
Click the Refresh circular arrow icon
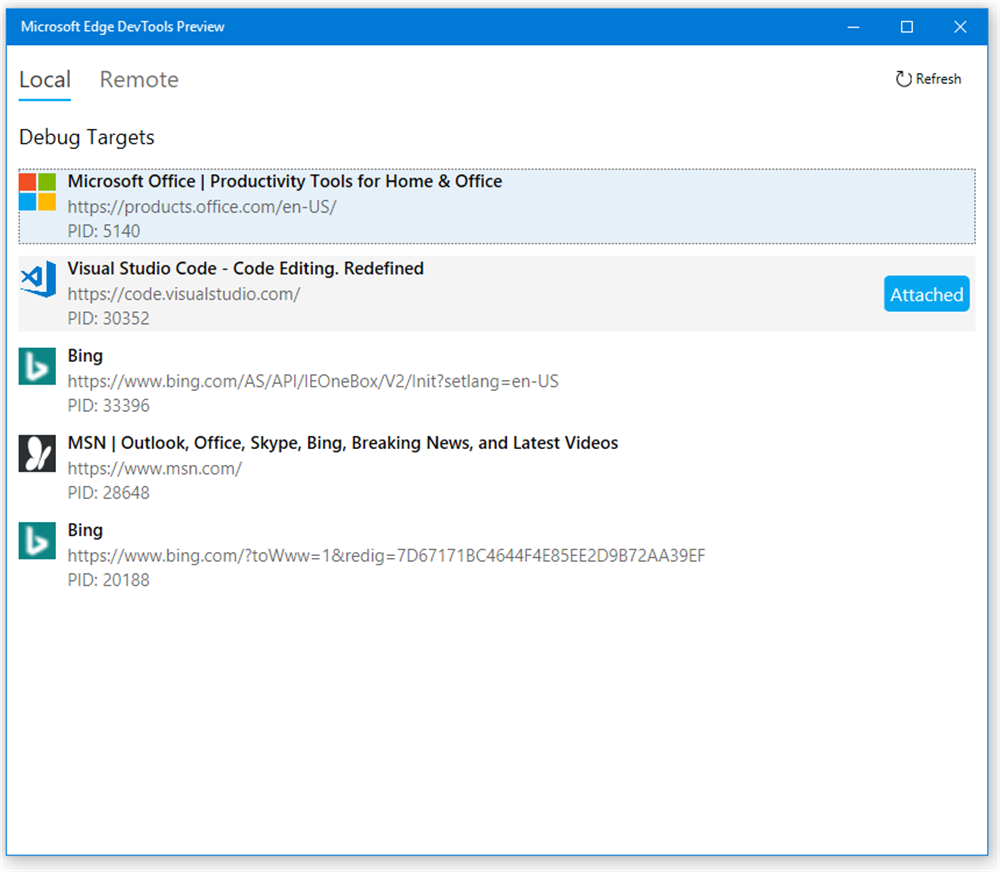[x=903, y=79]
